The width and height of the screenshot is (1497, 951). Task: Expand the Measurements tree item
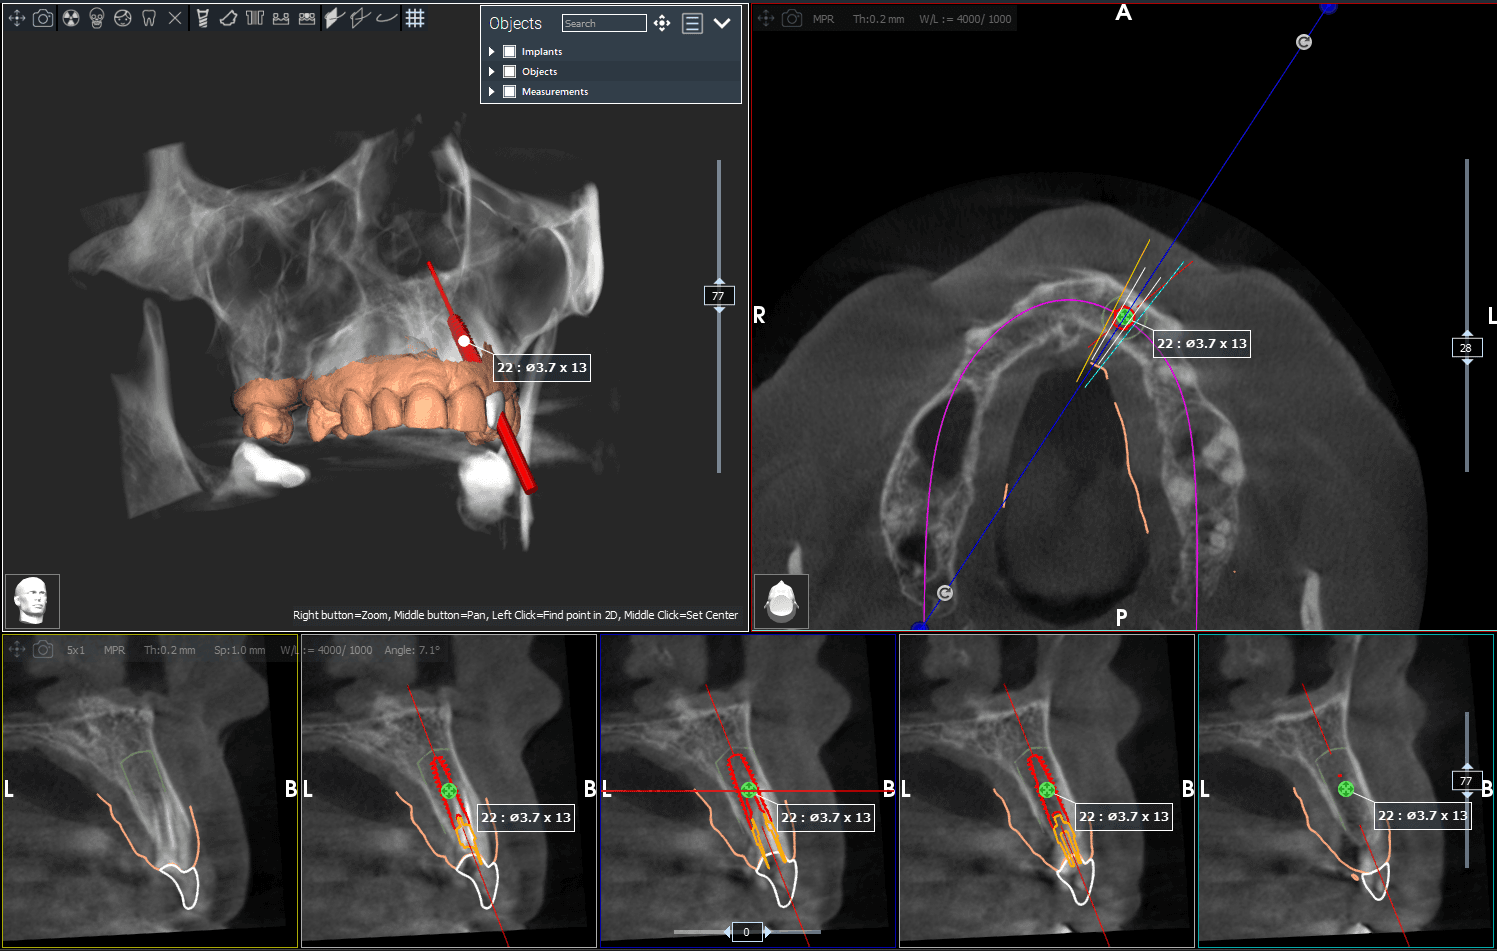491,91
